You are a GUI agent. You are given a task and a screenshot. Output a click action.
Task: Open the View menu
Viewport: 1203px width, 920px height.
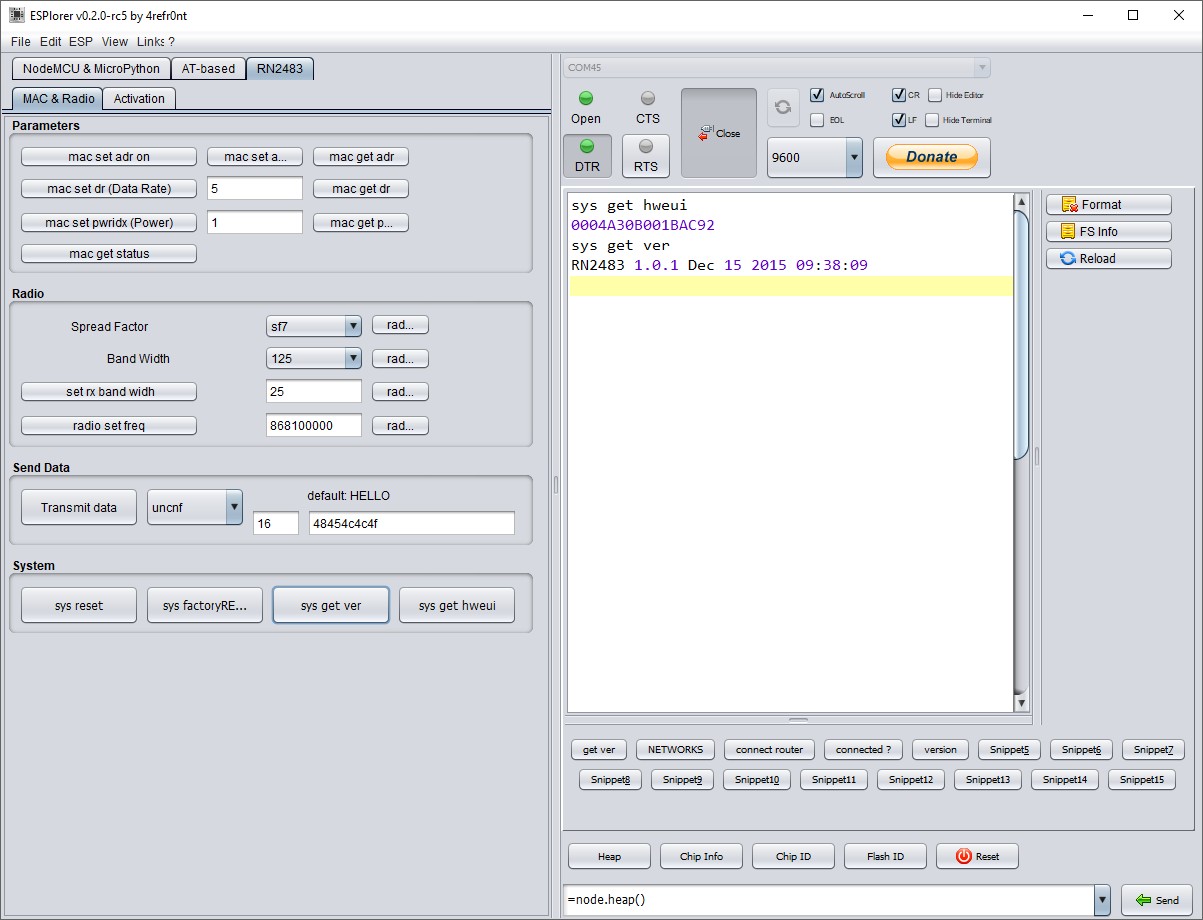point(115,41)
